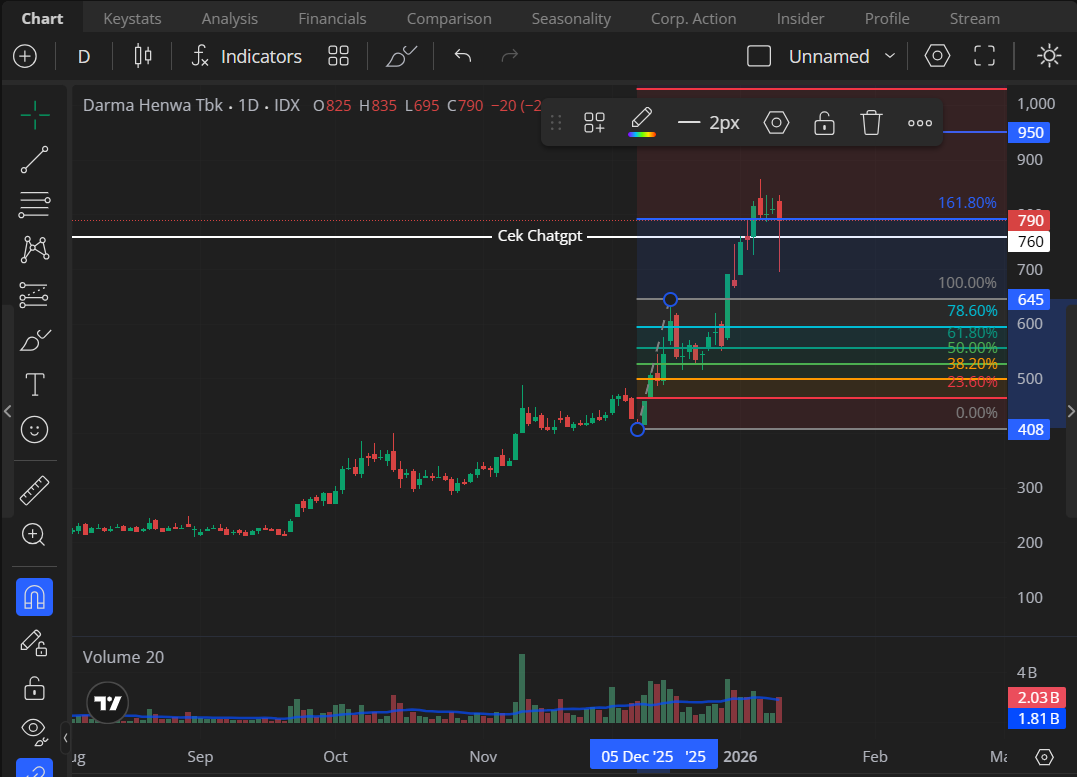The height and width of the screenshot is (777, 1077).
Task: Switch to the Analysis tab
Action: pyautogui.click(x=230, y=19)
